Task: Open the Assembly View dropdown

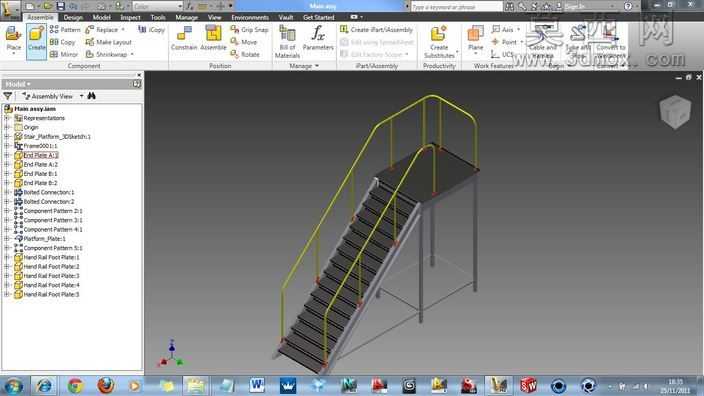Action: [81, 96]
